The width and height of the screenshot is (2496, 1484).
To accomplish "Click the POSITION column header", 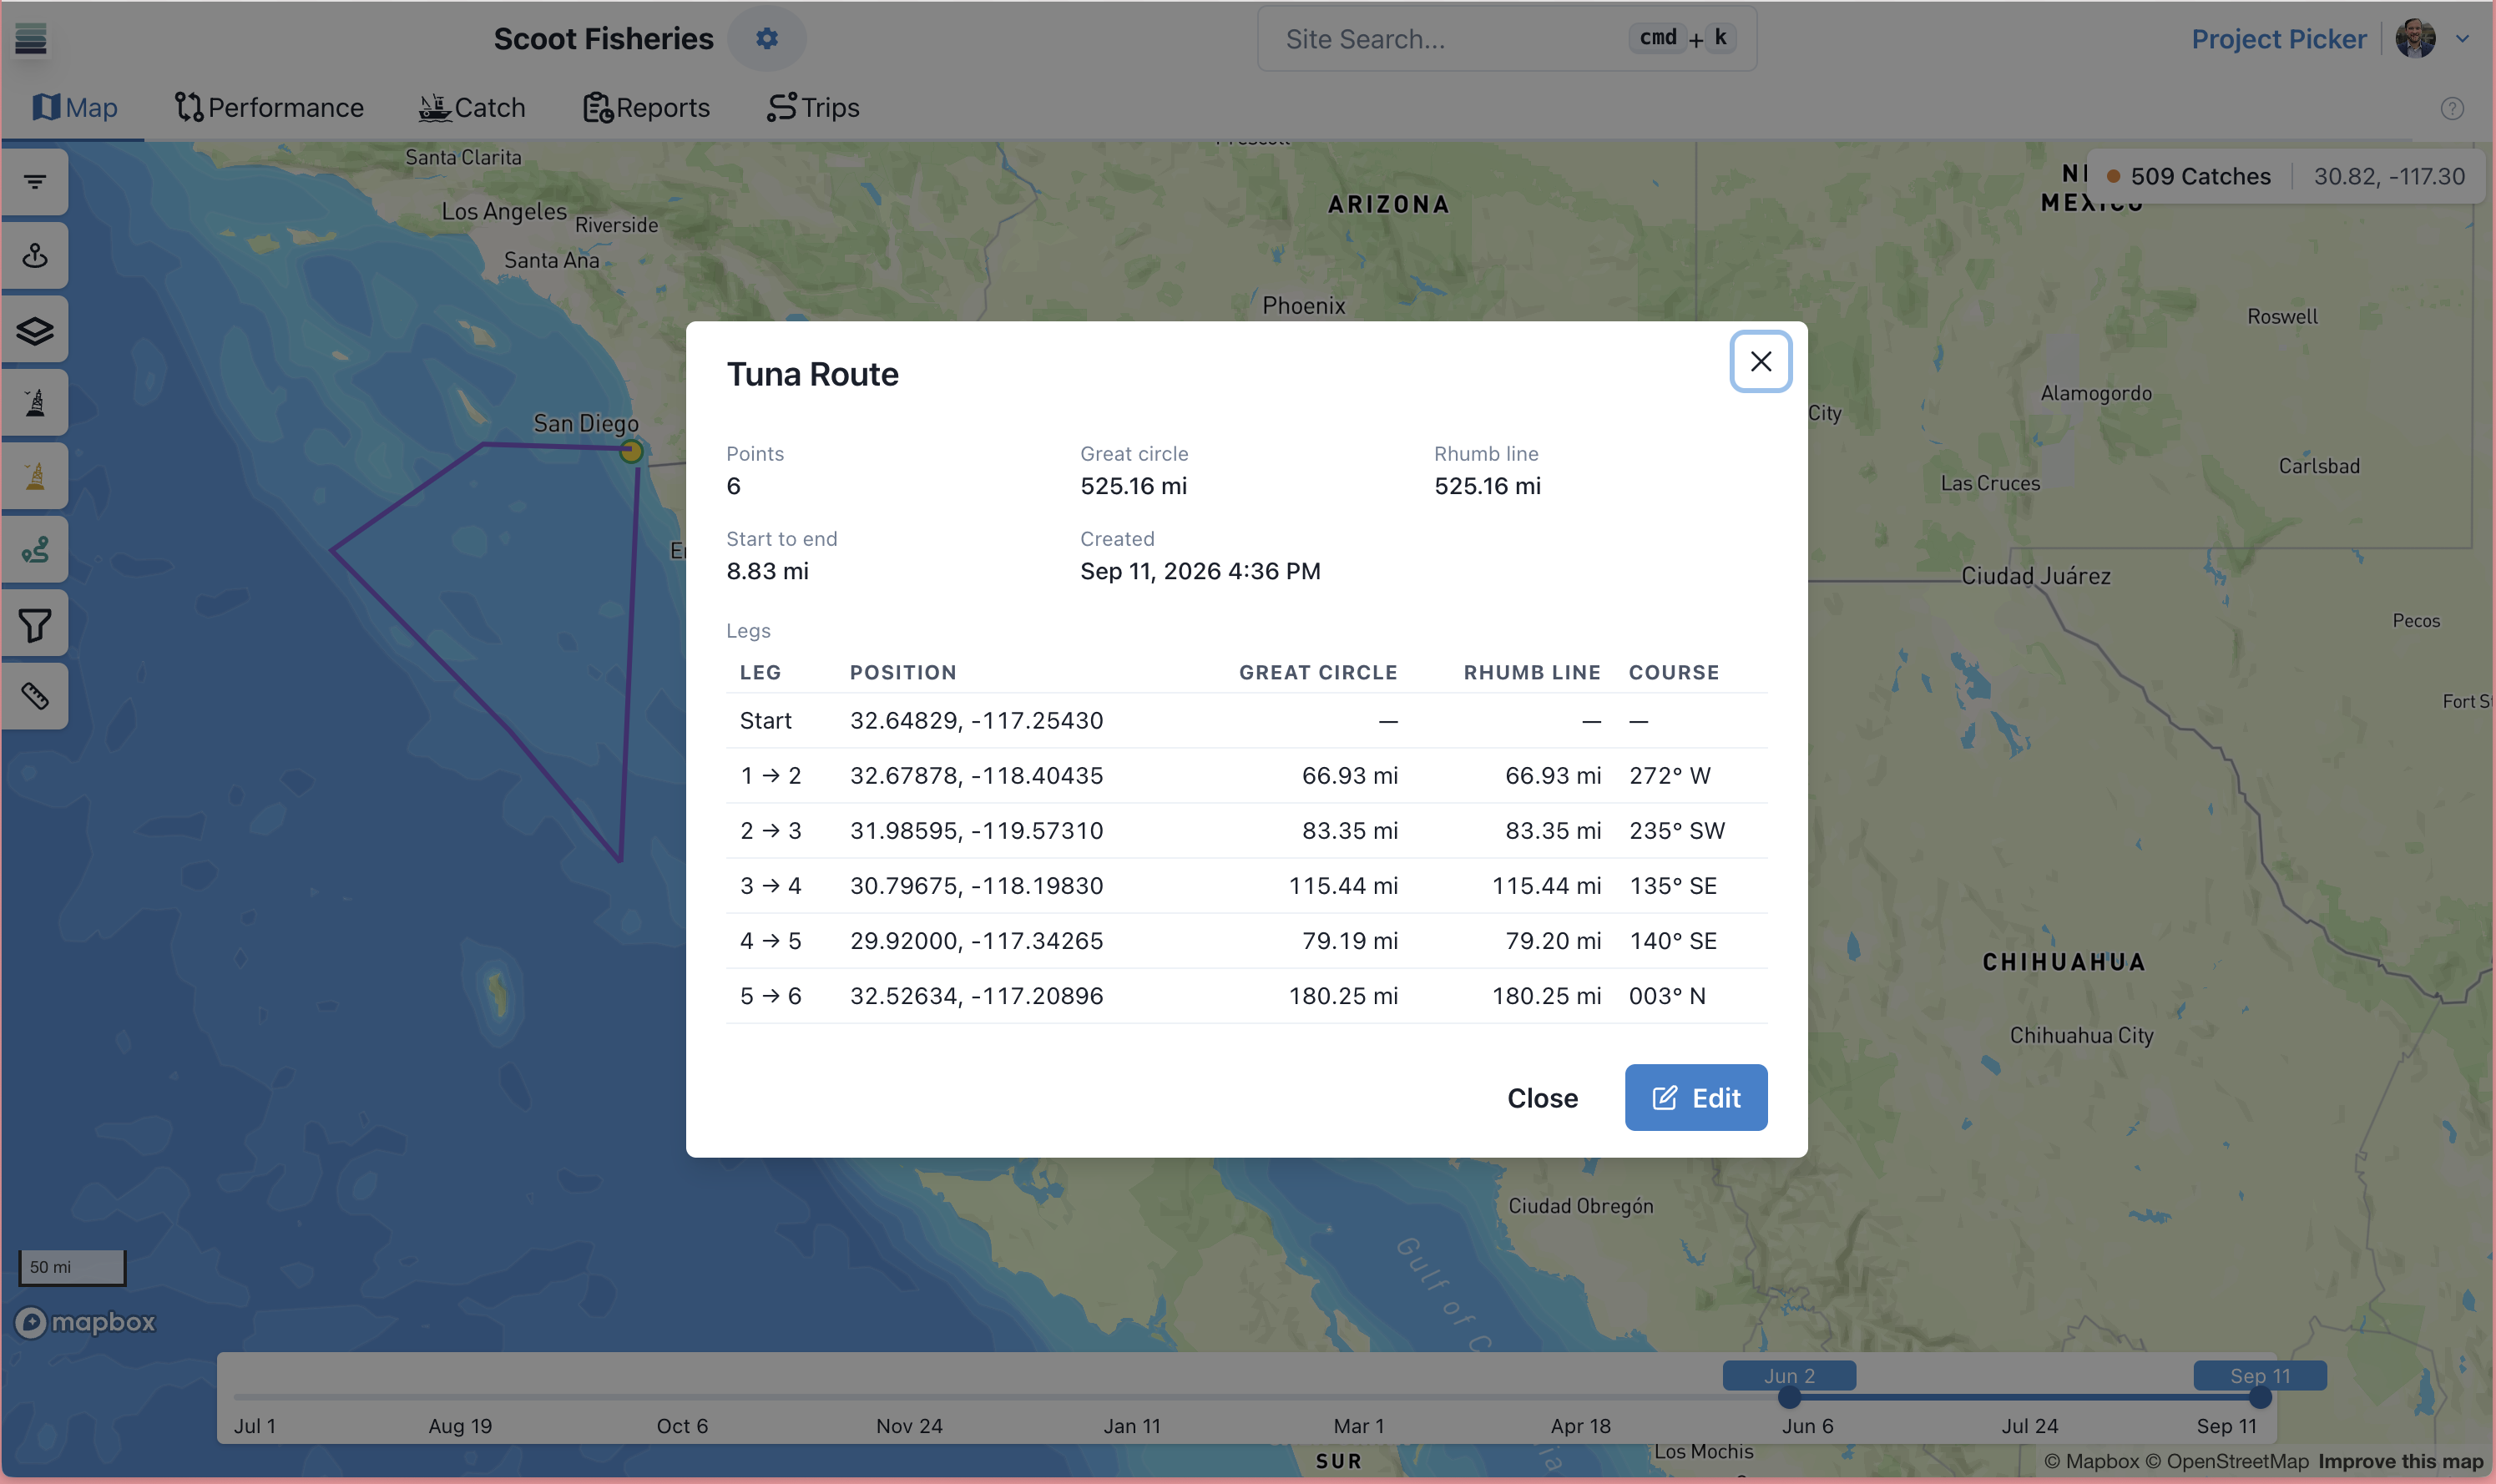I will point(903,673).
